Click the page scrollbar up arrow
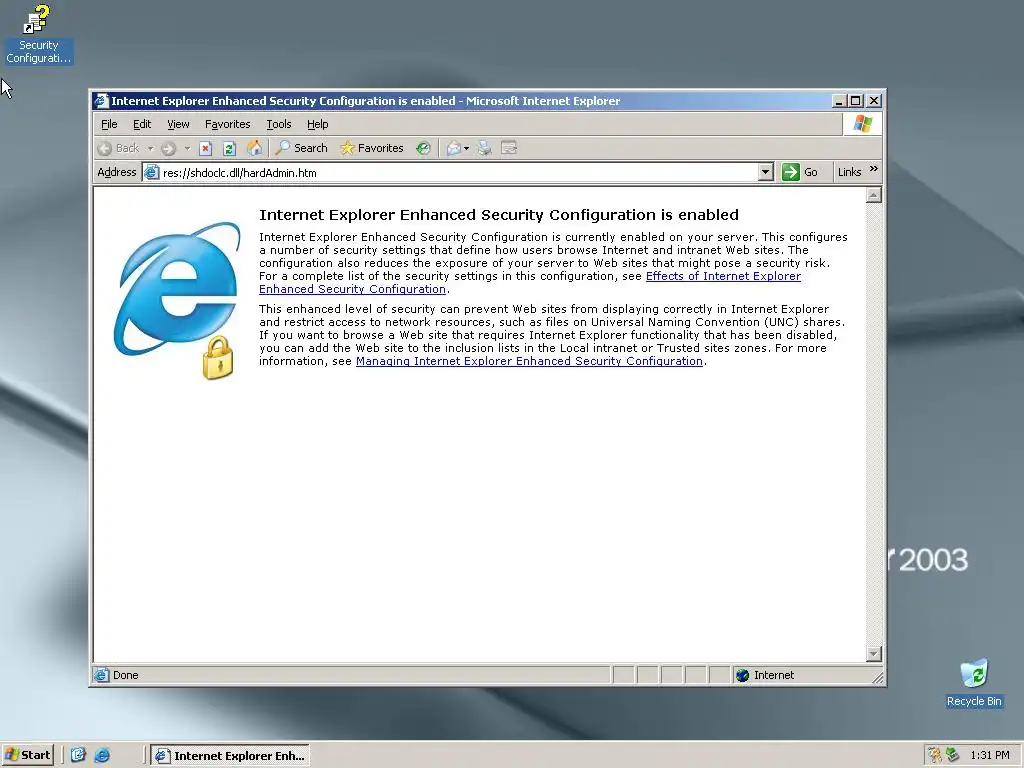This screenshot has width=1024, height=768. [x=874, y=195]
